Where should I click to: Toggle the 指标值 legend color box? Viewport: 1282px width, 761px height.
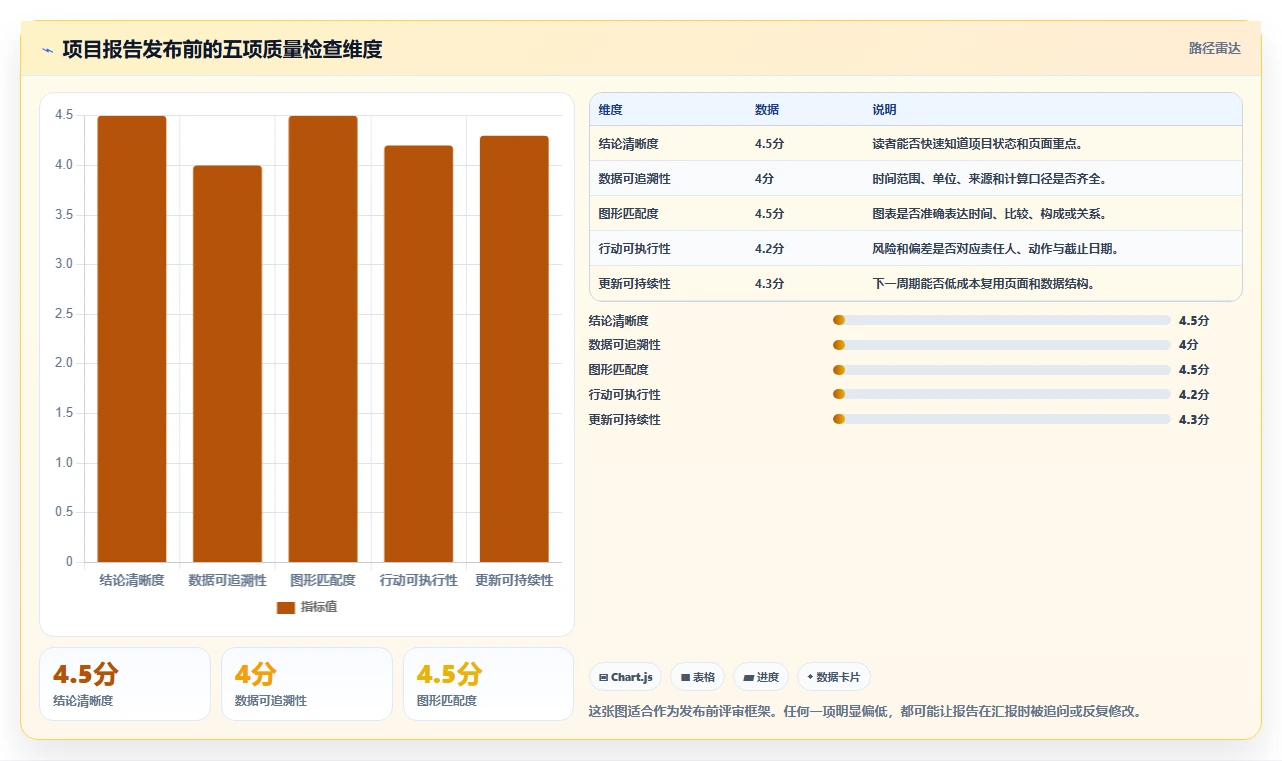click(286, 607)
